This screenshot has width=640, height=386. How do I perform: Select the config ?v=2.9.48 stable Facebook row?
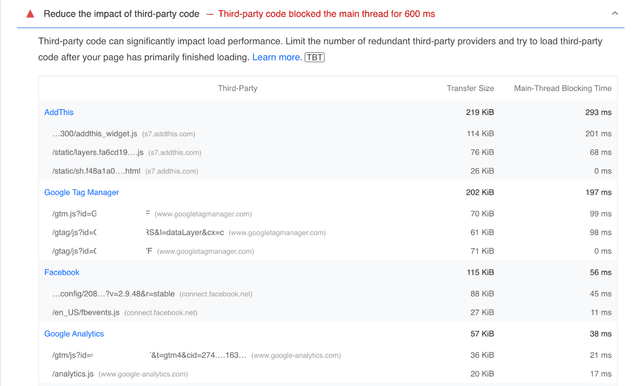click(328, 294)
